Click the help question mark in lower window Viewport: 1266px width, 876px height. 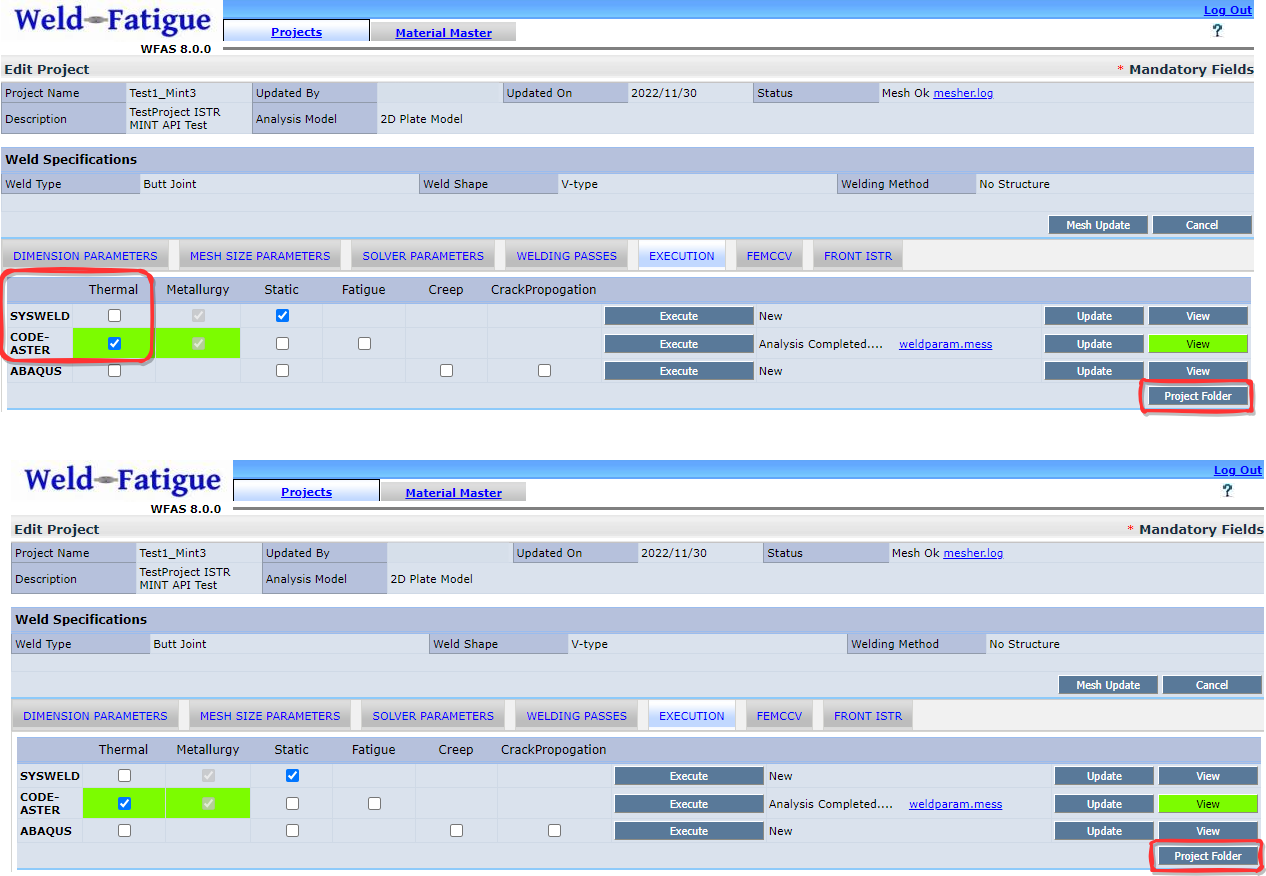pos(1227,491)
